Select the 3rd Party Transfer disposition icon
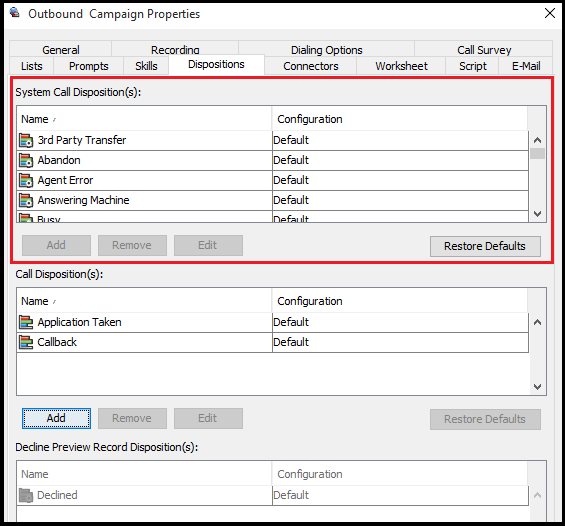 point(26,140)
